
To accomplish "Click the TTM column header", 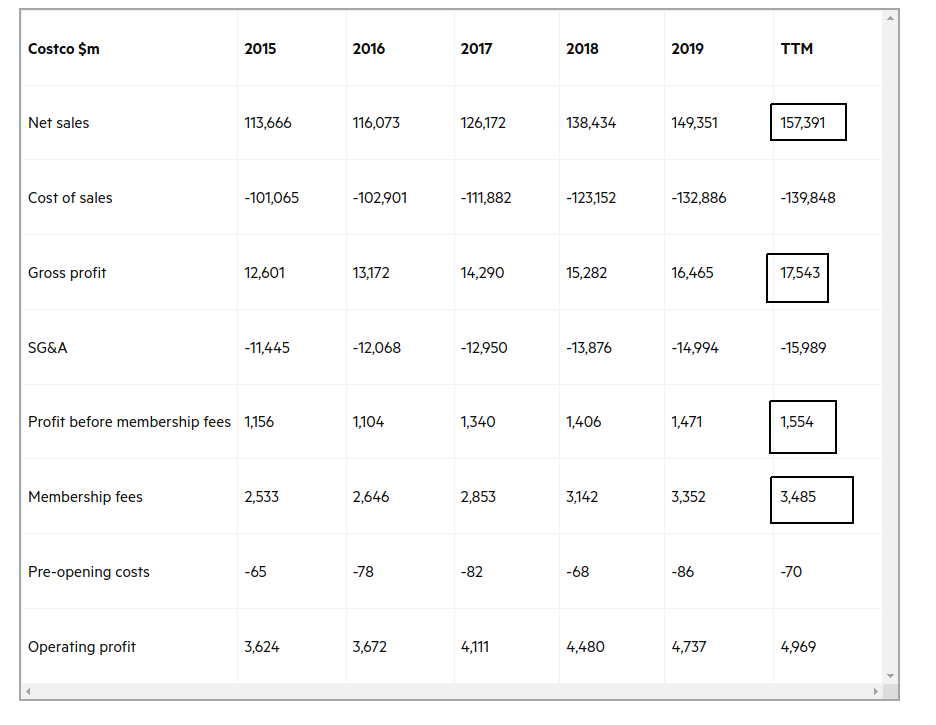I will click(x=796, y=49).
